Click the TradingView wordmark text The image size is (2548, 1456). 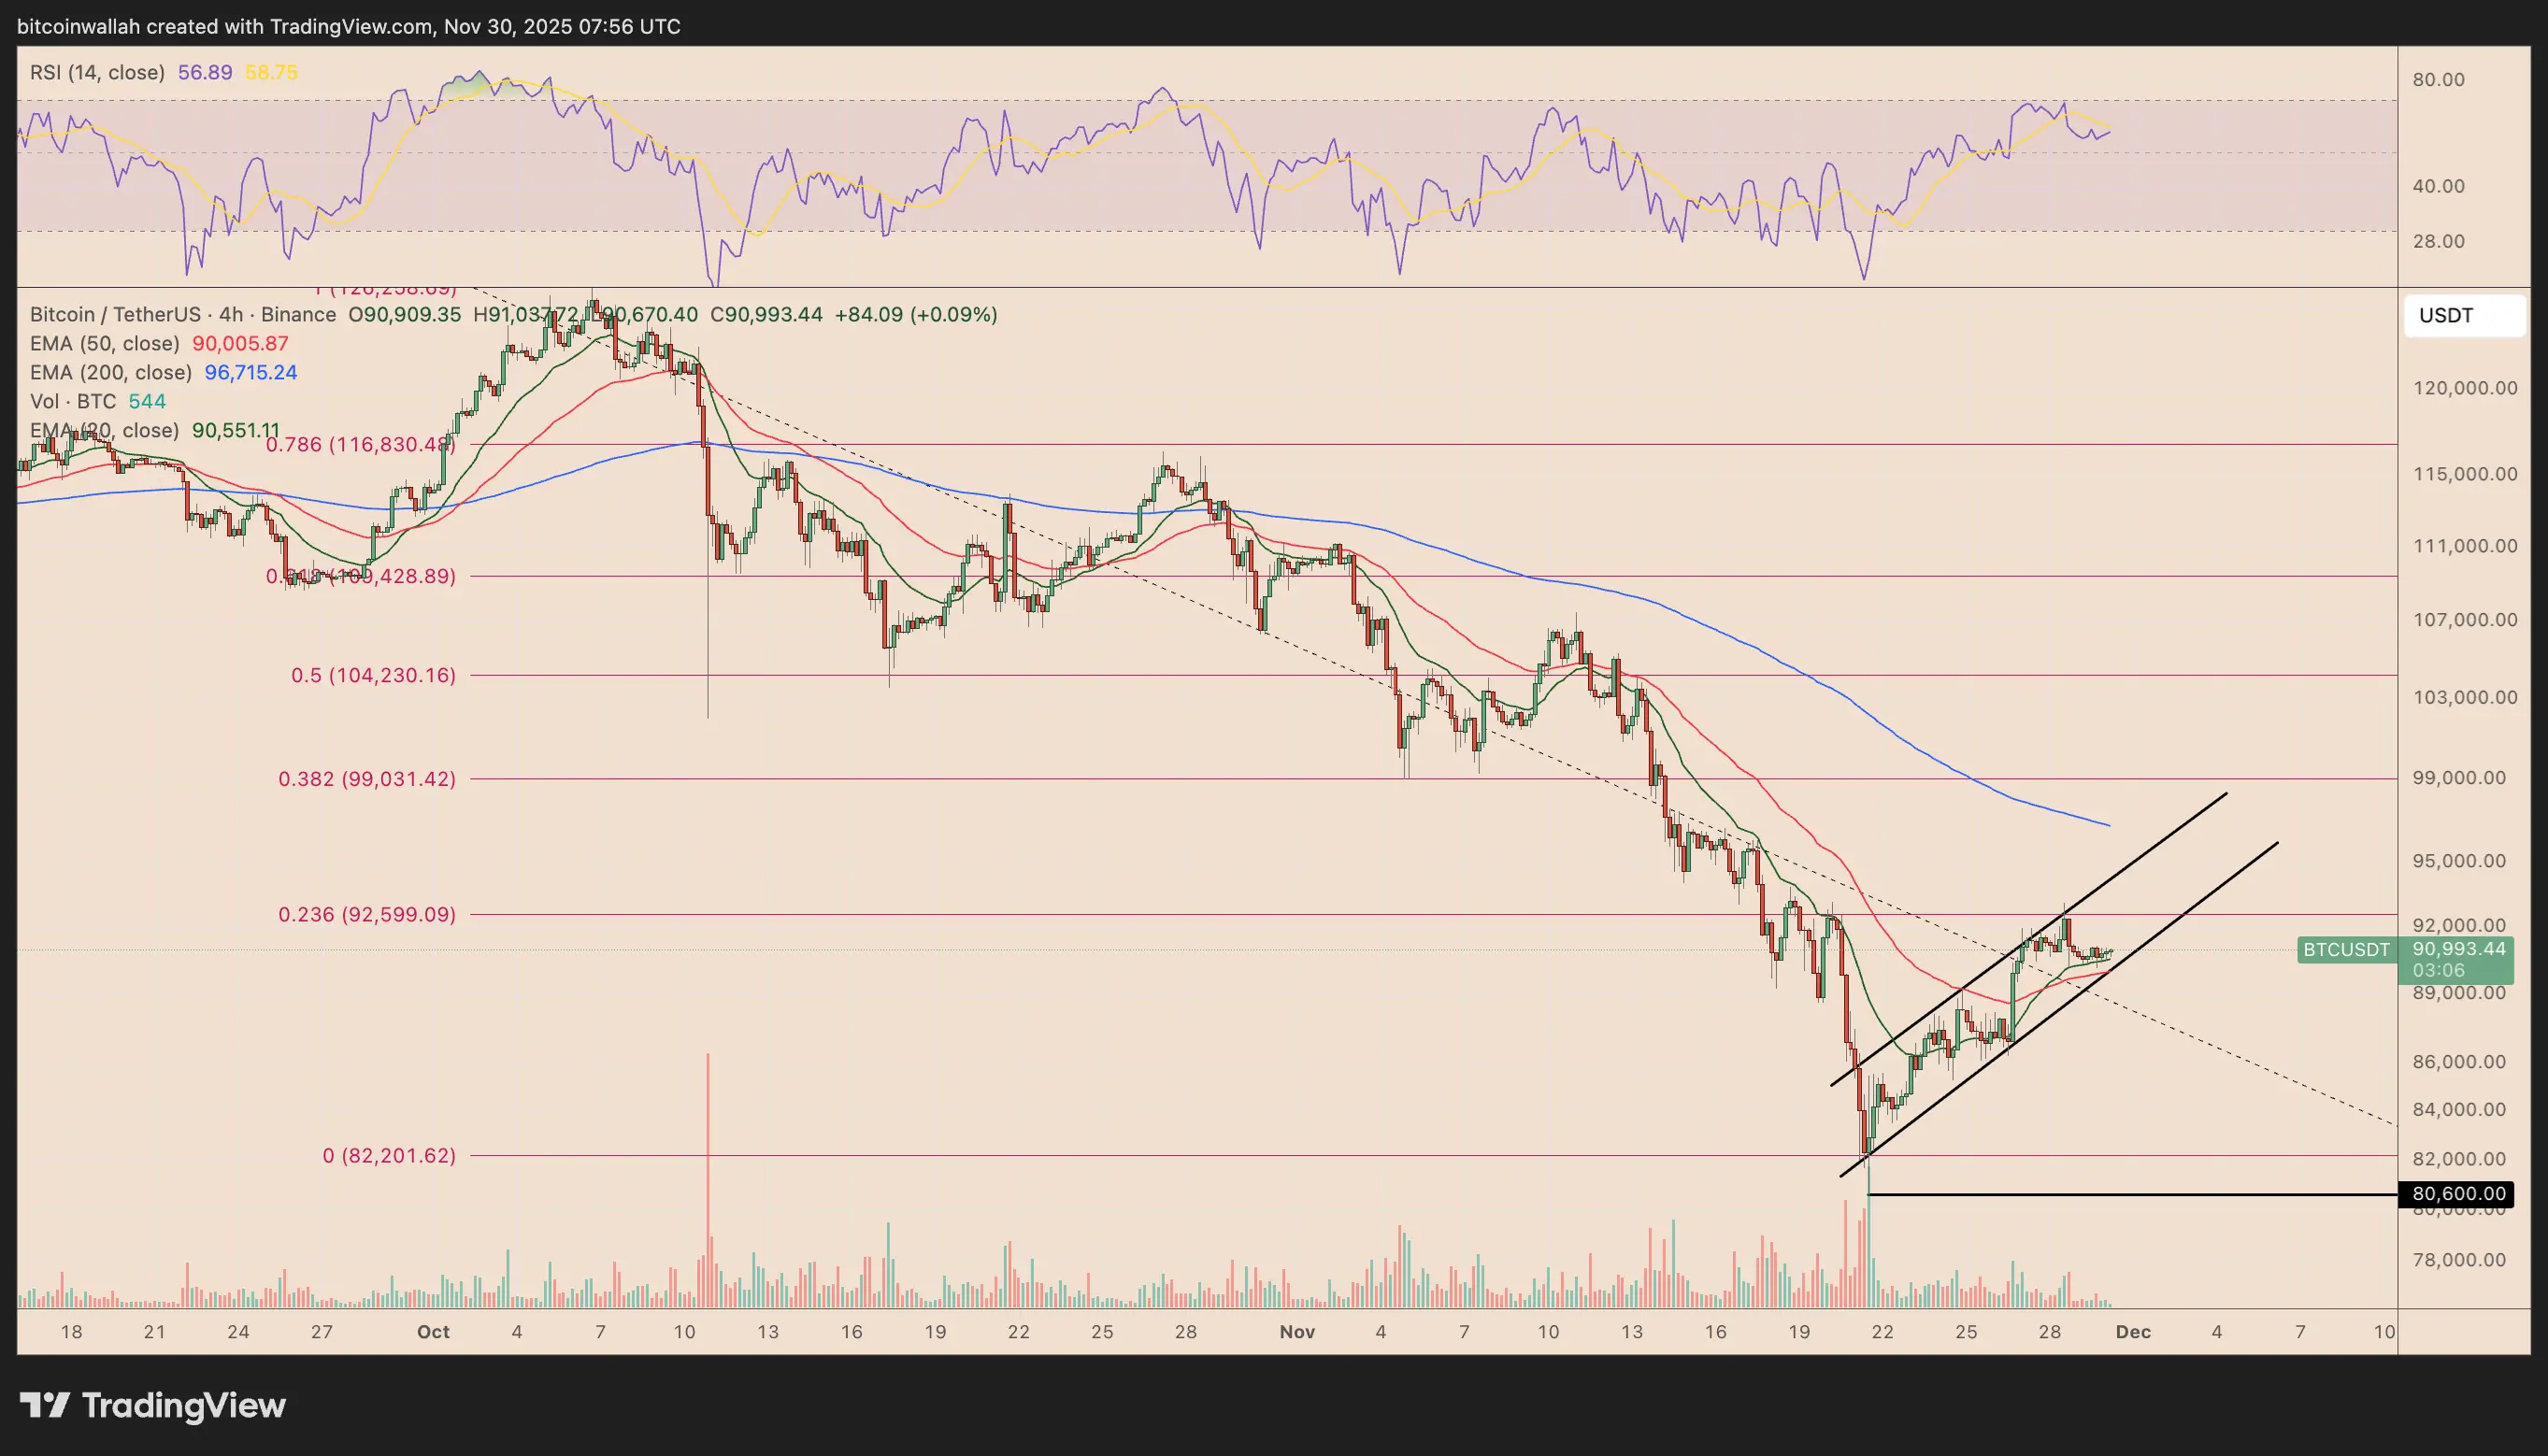click(183, 1405)
